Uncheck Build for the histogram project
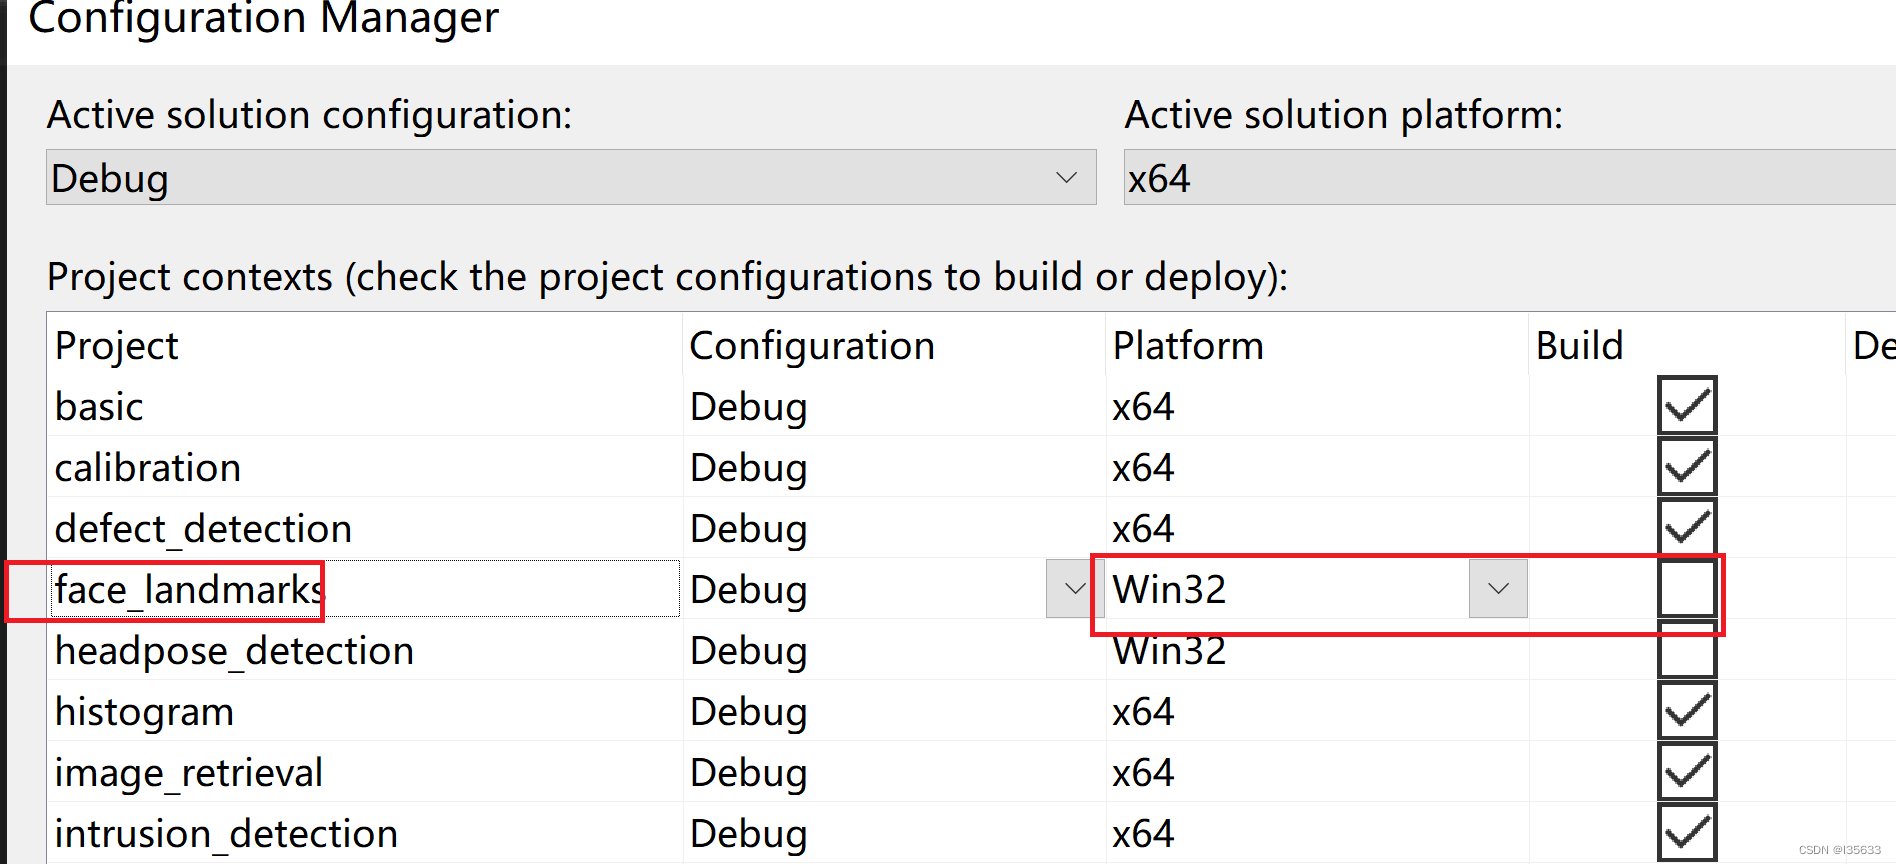 point(1686,710)
